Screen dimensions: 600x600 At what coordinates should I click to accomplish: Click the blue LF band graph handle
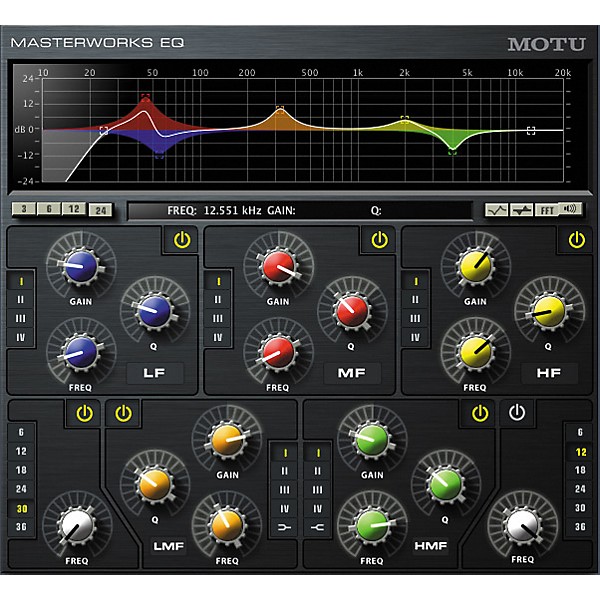(x=160, y=155)
